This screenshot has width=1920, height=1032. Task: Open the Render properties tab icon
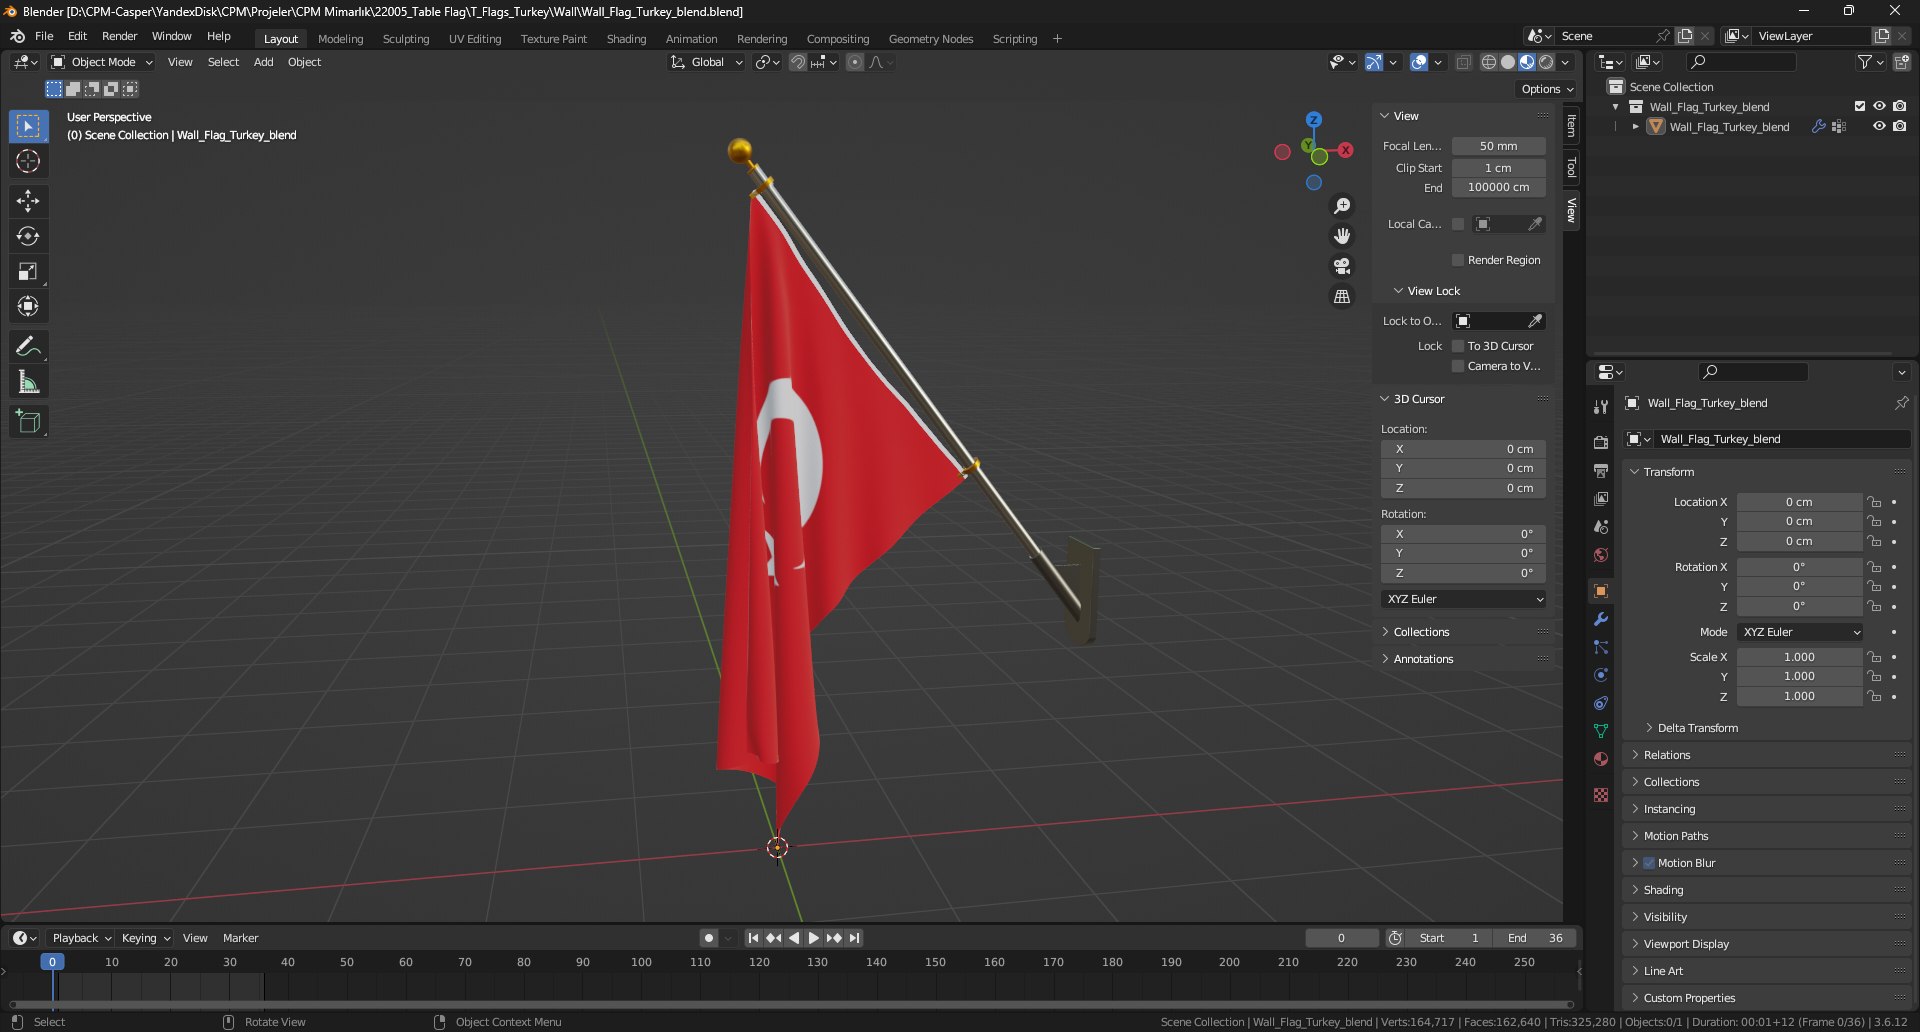point(1601,442)
